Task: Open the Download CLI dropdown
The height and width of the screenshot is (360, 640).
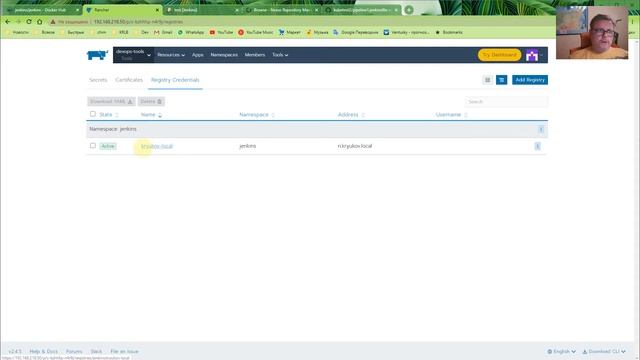Action: coord(604,351)
